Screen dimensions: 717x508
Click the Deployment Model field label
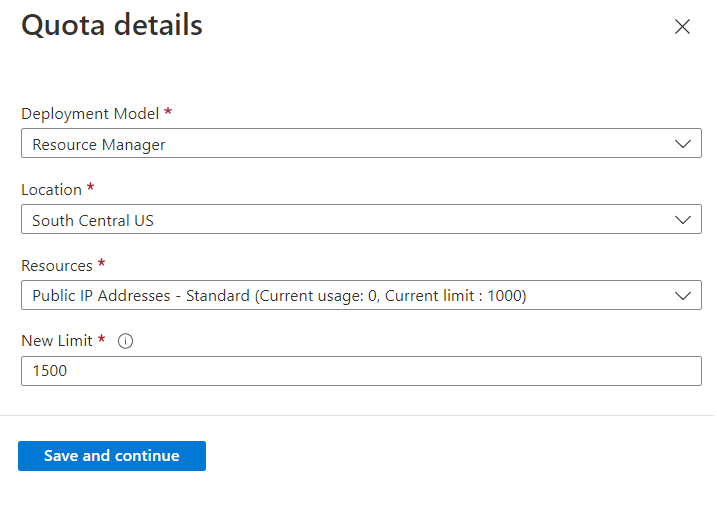pyautogui.click(x=90, y=114)
